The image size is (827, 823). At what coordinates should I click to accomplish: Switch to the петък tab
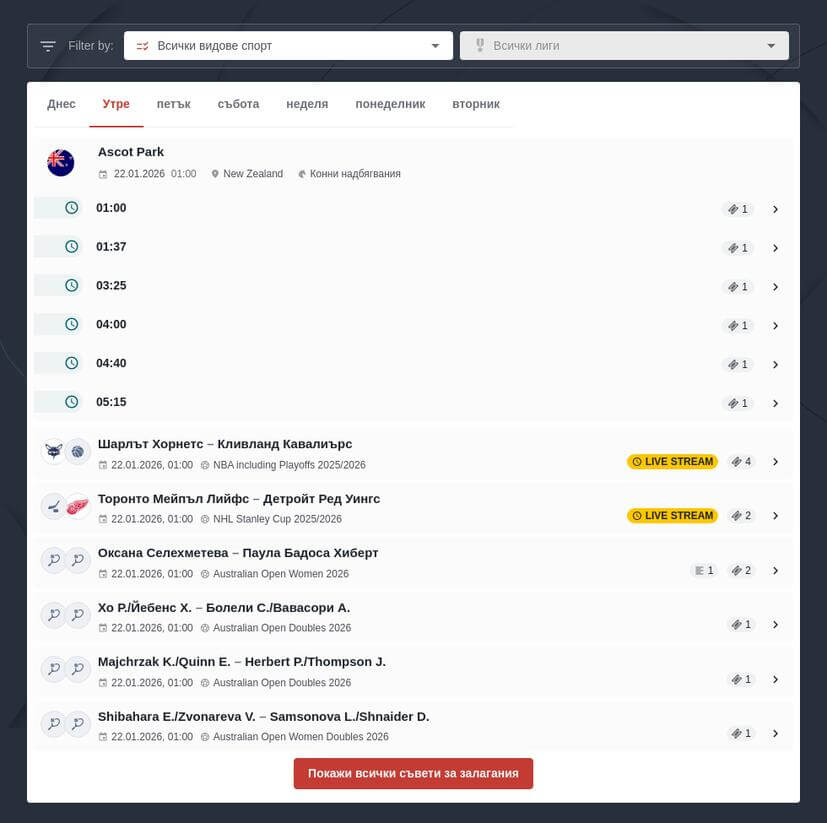pos(174,103)
